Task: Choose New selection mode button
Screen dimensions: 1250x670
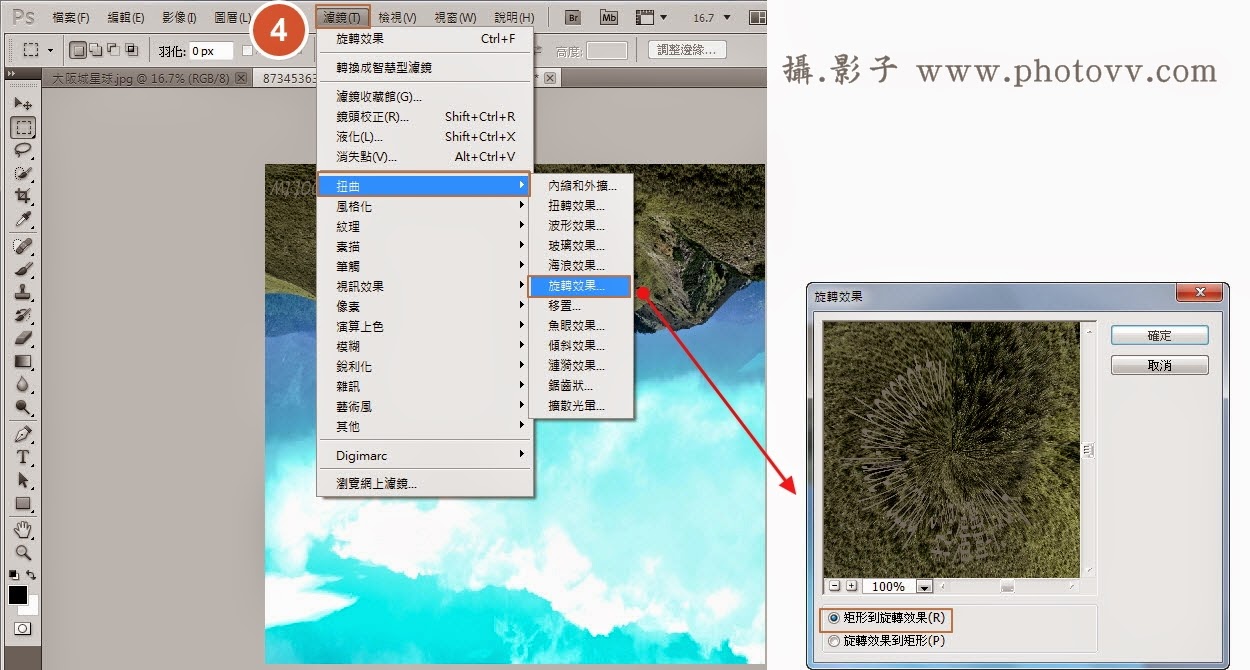Action: coord(79,50)
